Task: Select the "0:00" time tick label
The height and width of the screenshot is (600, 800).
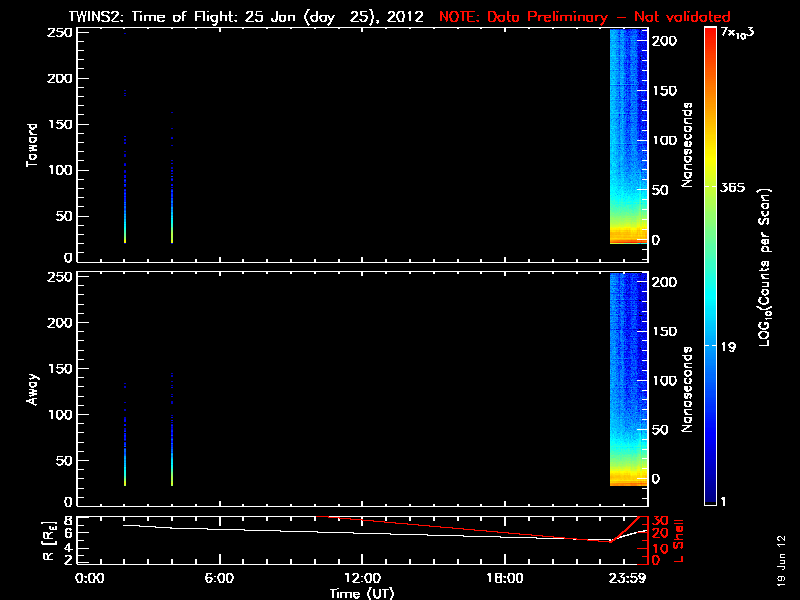Action: (90, 578)
